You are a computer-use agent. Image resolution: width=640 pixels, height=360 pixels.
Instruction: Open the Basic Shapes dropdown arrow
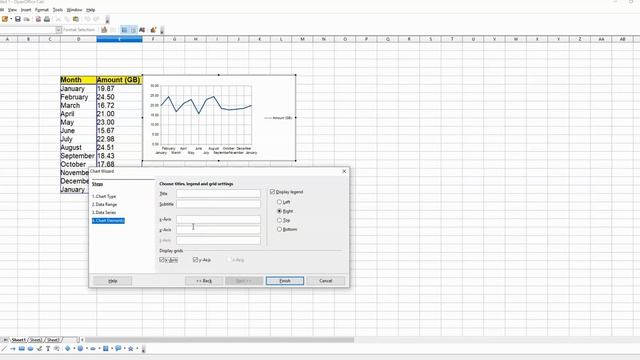pyautogui.click(x=74, y=349)
